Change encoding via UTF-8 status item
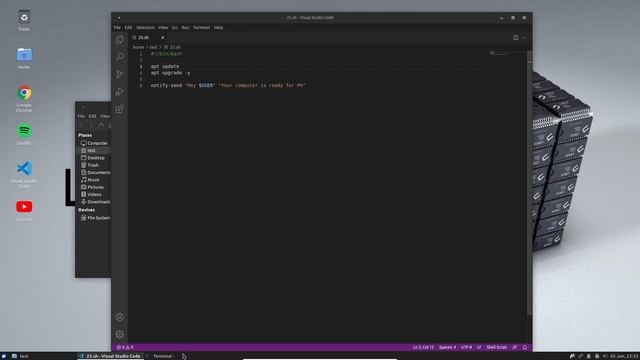Image resolution: width=640 pixels, height=360 pixels. [467, 347]
